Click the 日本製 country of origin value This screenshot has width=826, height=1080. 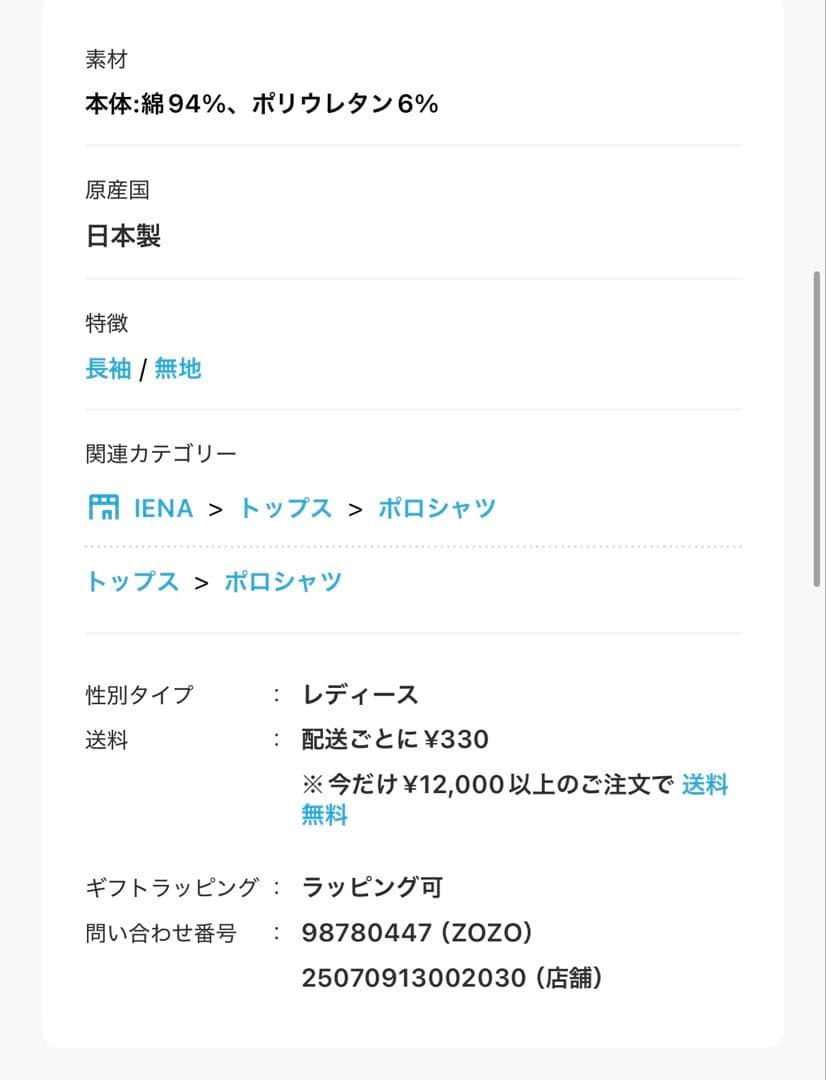[122, 237]
